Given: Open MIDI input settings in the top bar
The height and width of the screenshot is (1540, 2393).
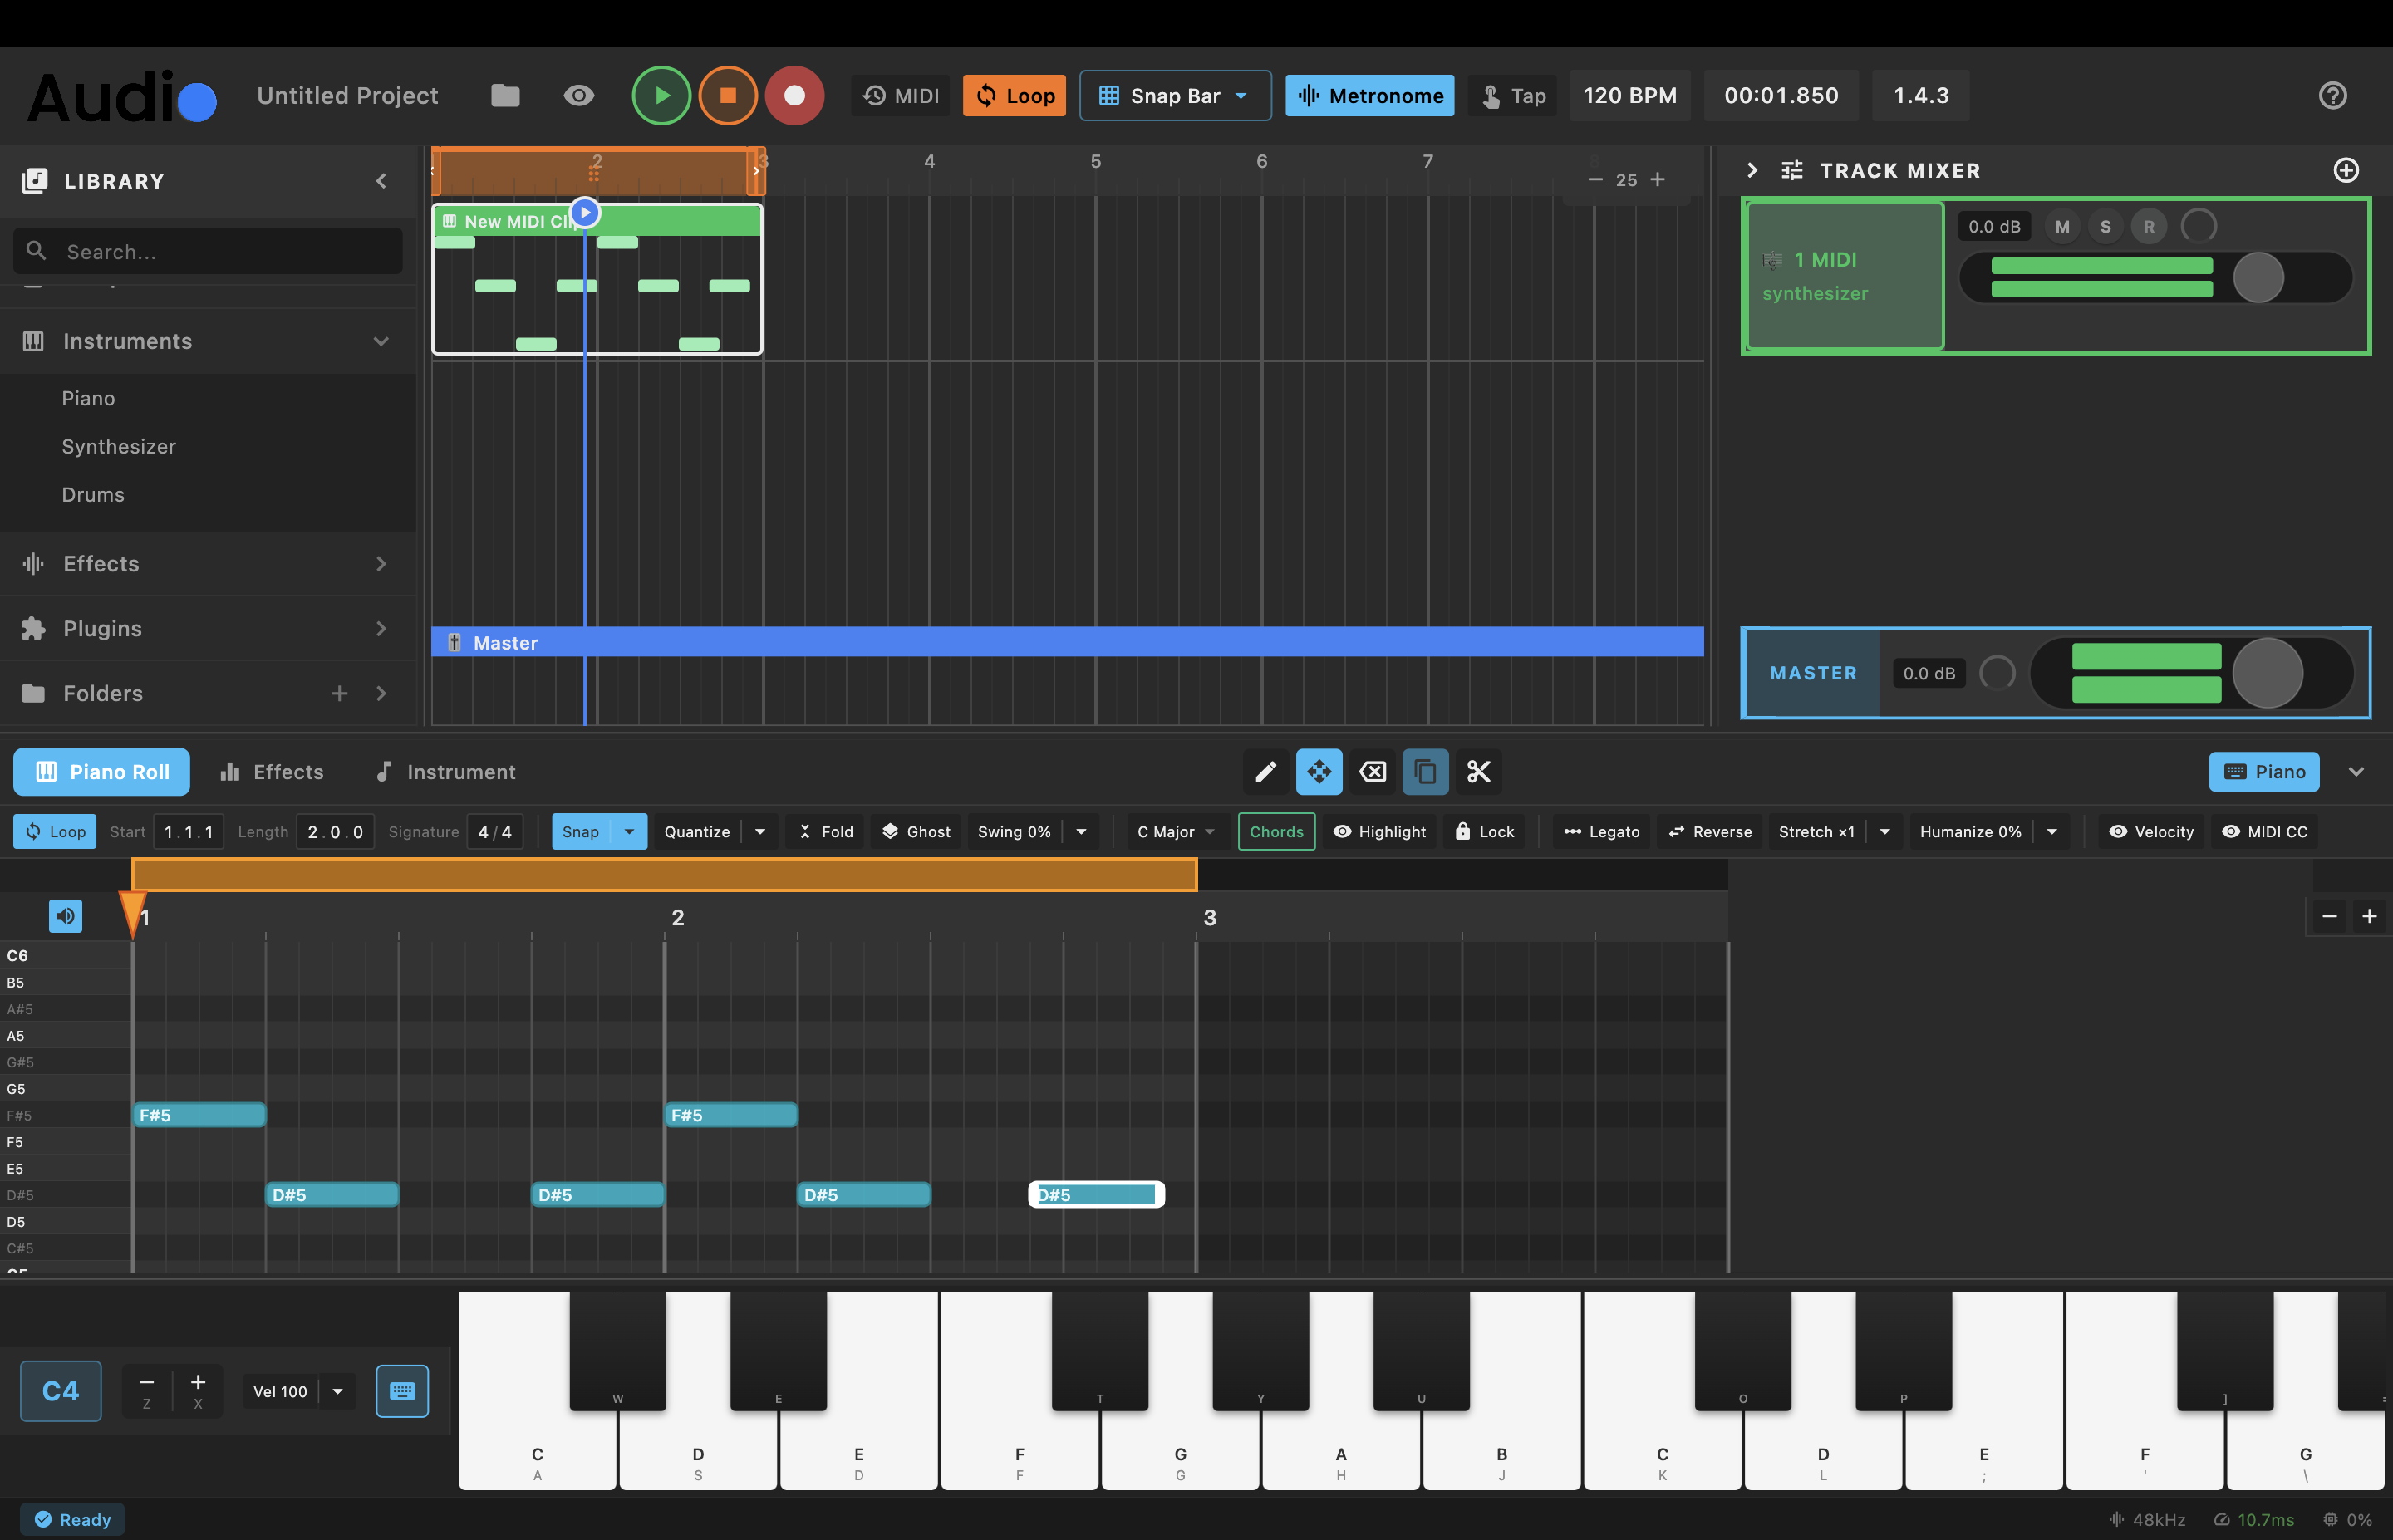Looking at the screenshot, I should click(x=899, y=95).
